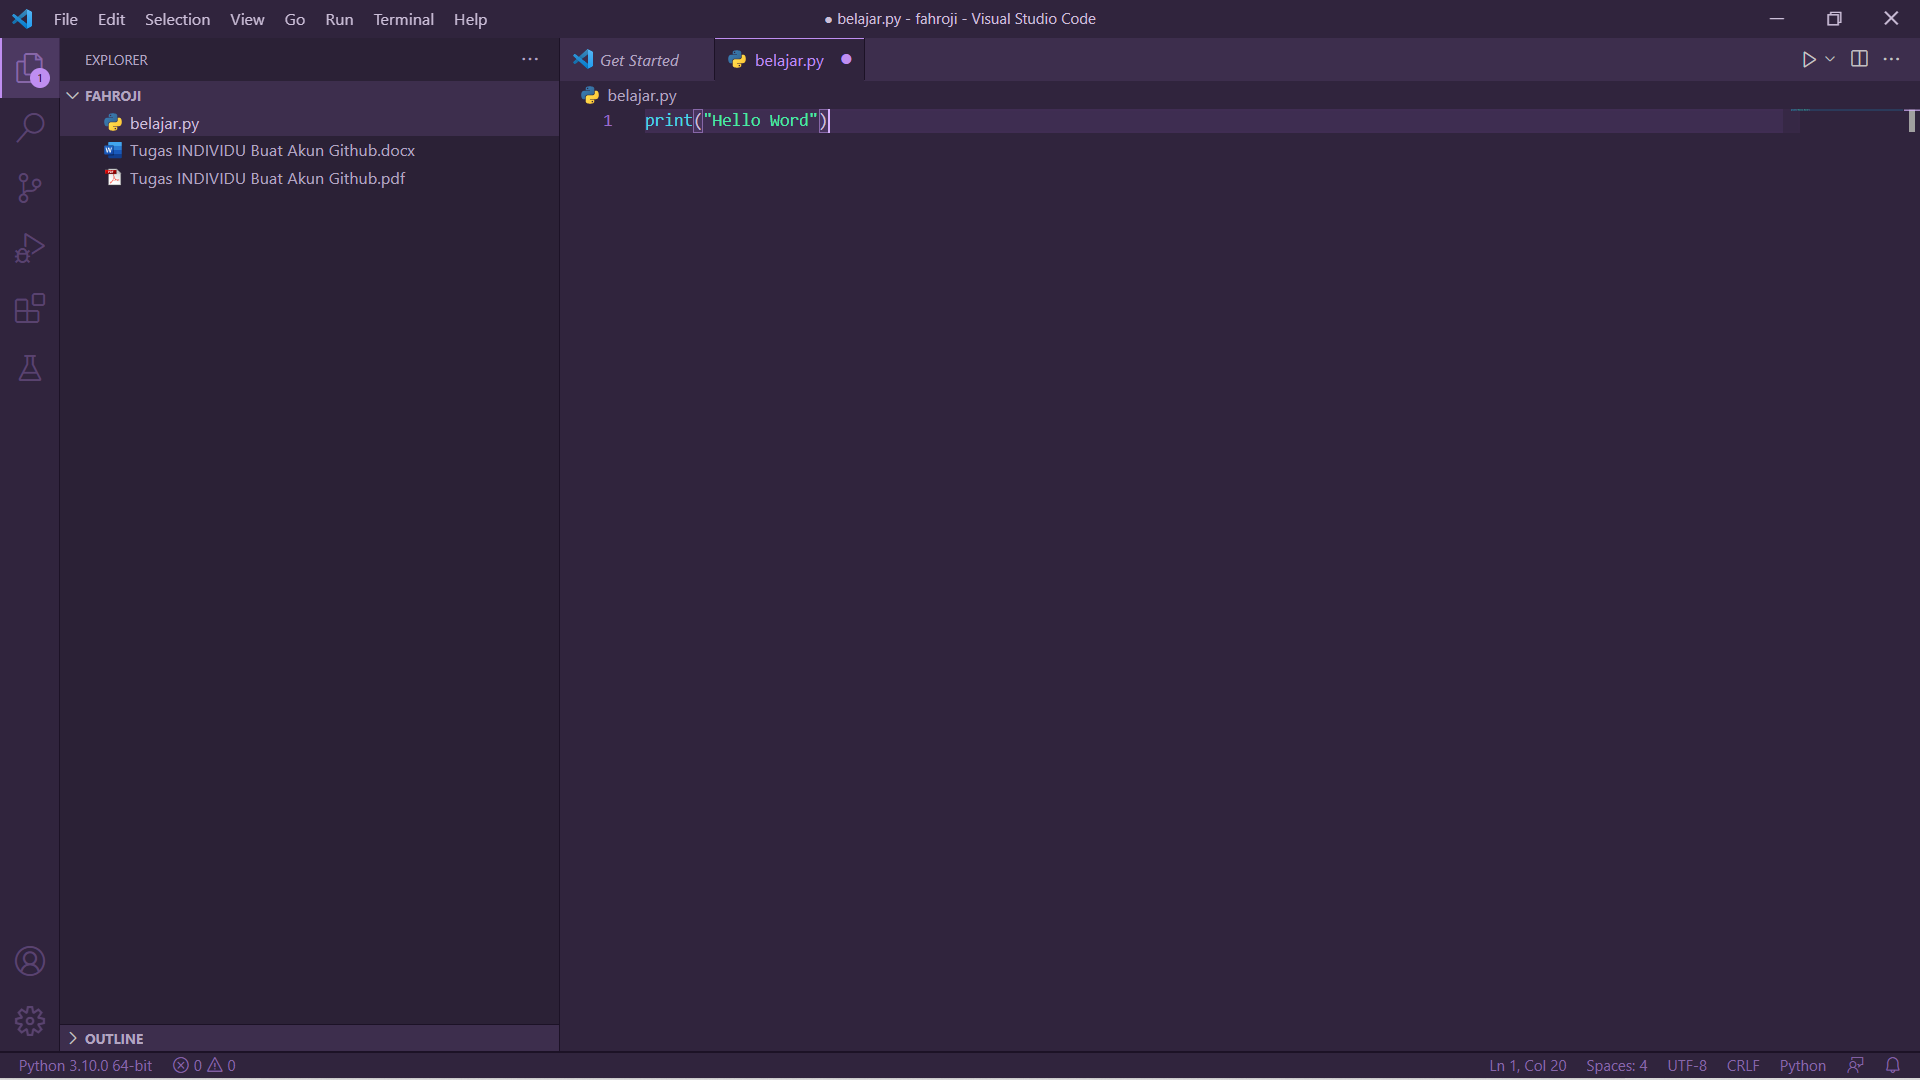
Task: Open the Accounts menu icon
Action: pyautogui.click(x=30, y=961)
